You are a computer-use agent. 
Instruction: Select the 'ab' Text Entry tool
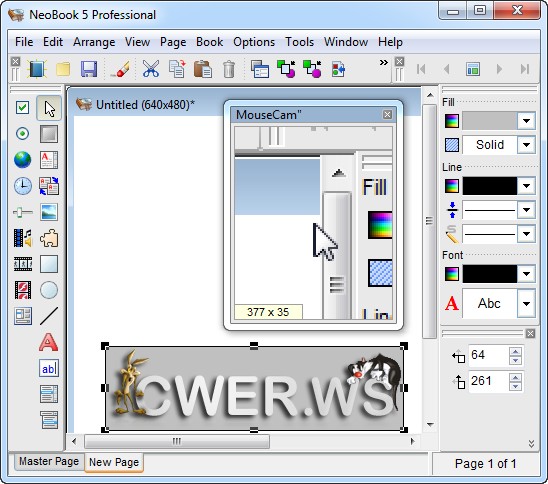49,368
